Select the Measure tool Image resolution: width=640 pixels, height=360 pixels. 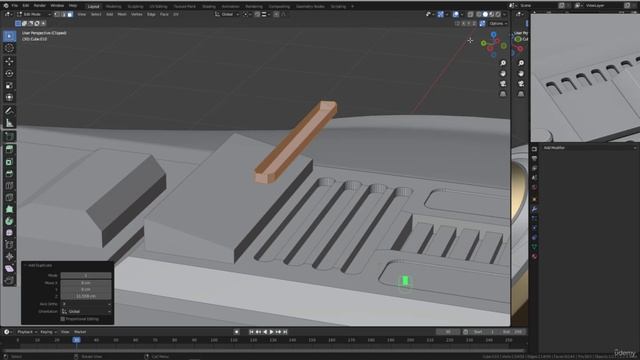[x=9, y=123]
